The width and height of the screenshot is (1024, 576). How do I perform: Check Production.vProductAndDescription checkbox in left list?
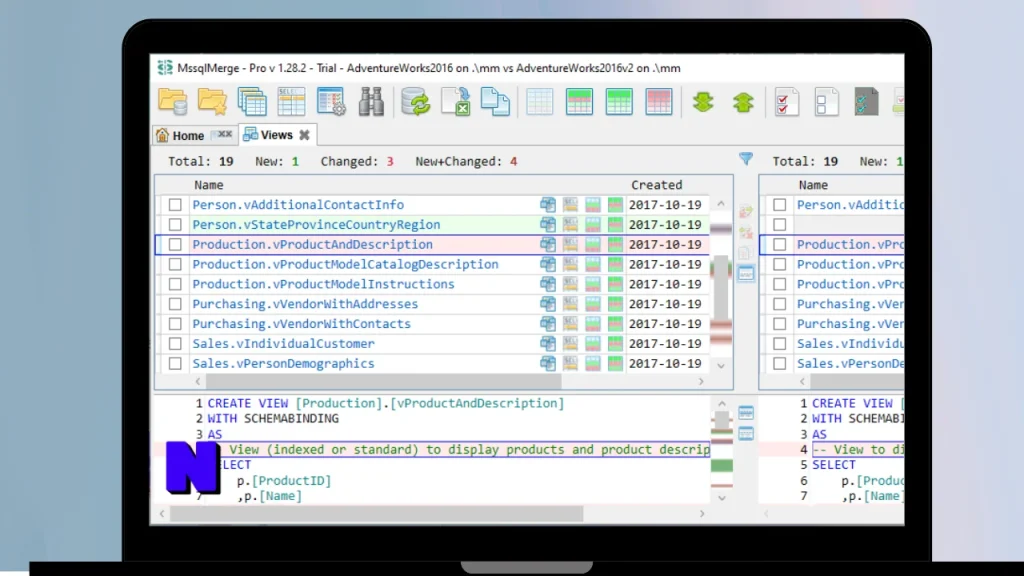pyautogui.click(x=175, y=244)
